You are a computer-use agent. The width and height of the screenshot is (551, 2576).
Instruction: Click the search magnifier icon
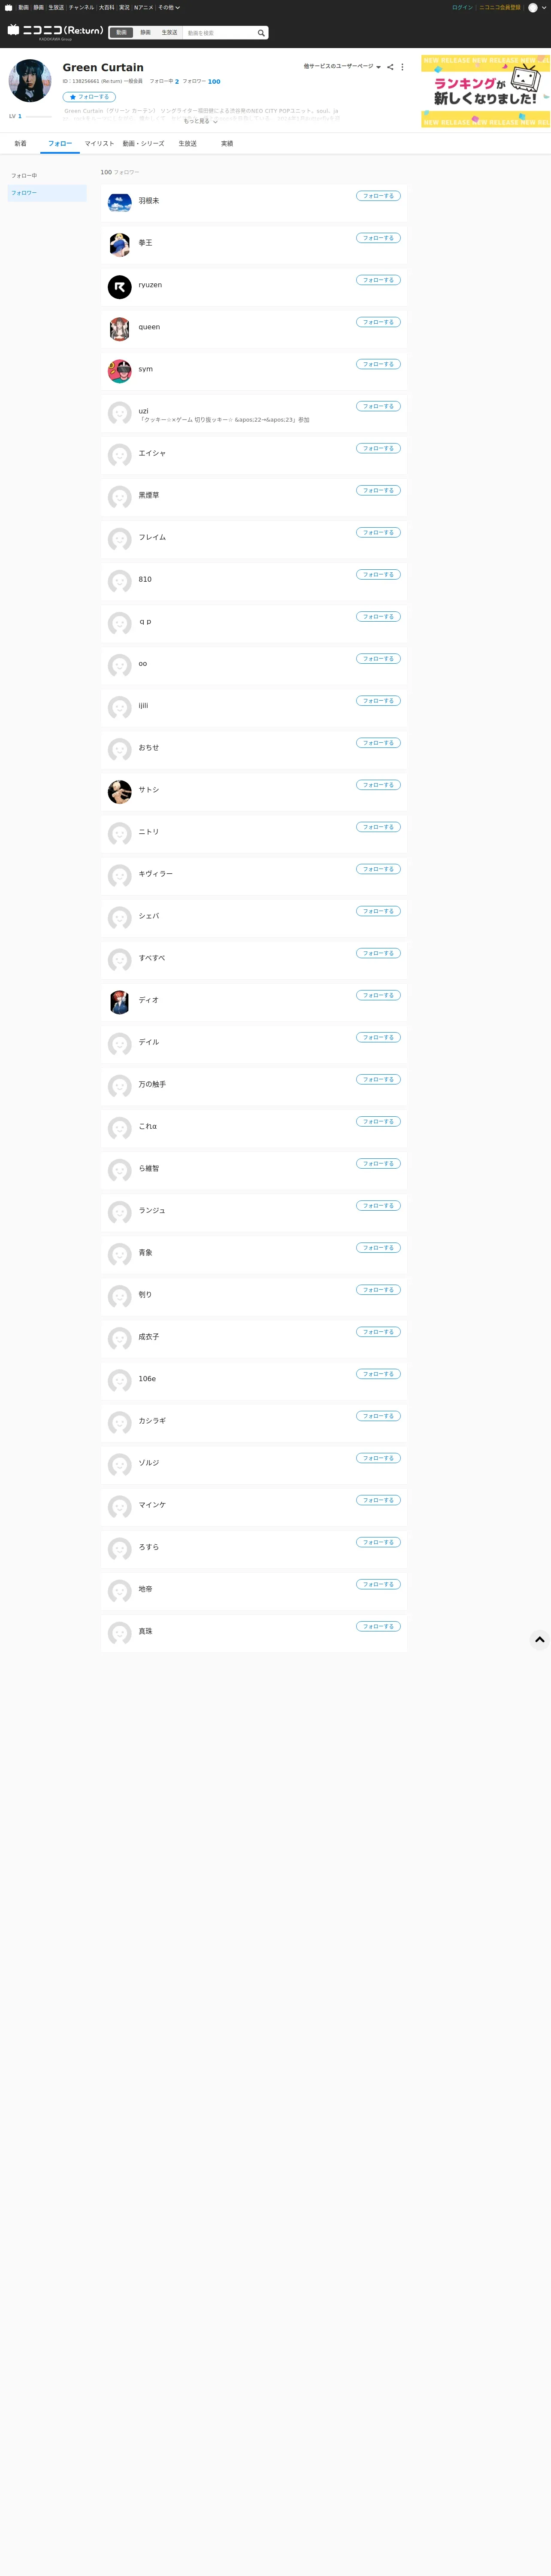coord(261,33)
